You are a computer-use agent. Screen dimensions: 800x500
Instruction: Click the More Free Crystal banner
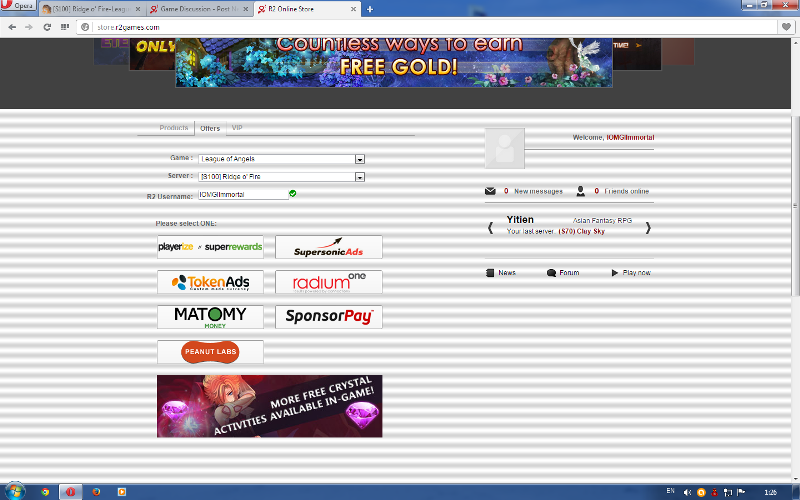(269, 406)
